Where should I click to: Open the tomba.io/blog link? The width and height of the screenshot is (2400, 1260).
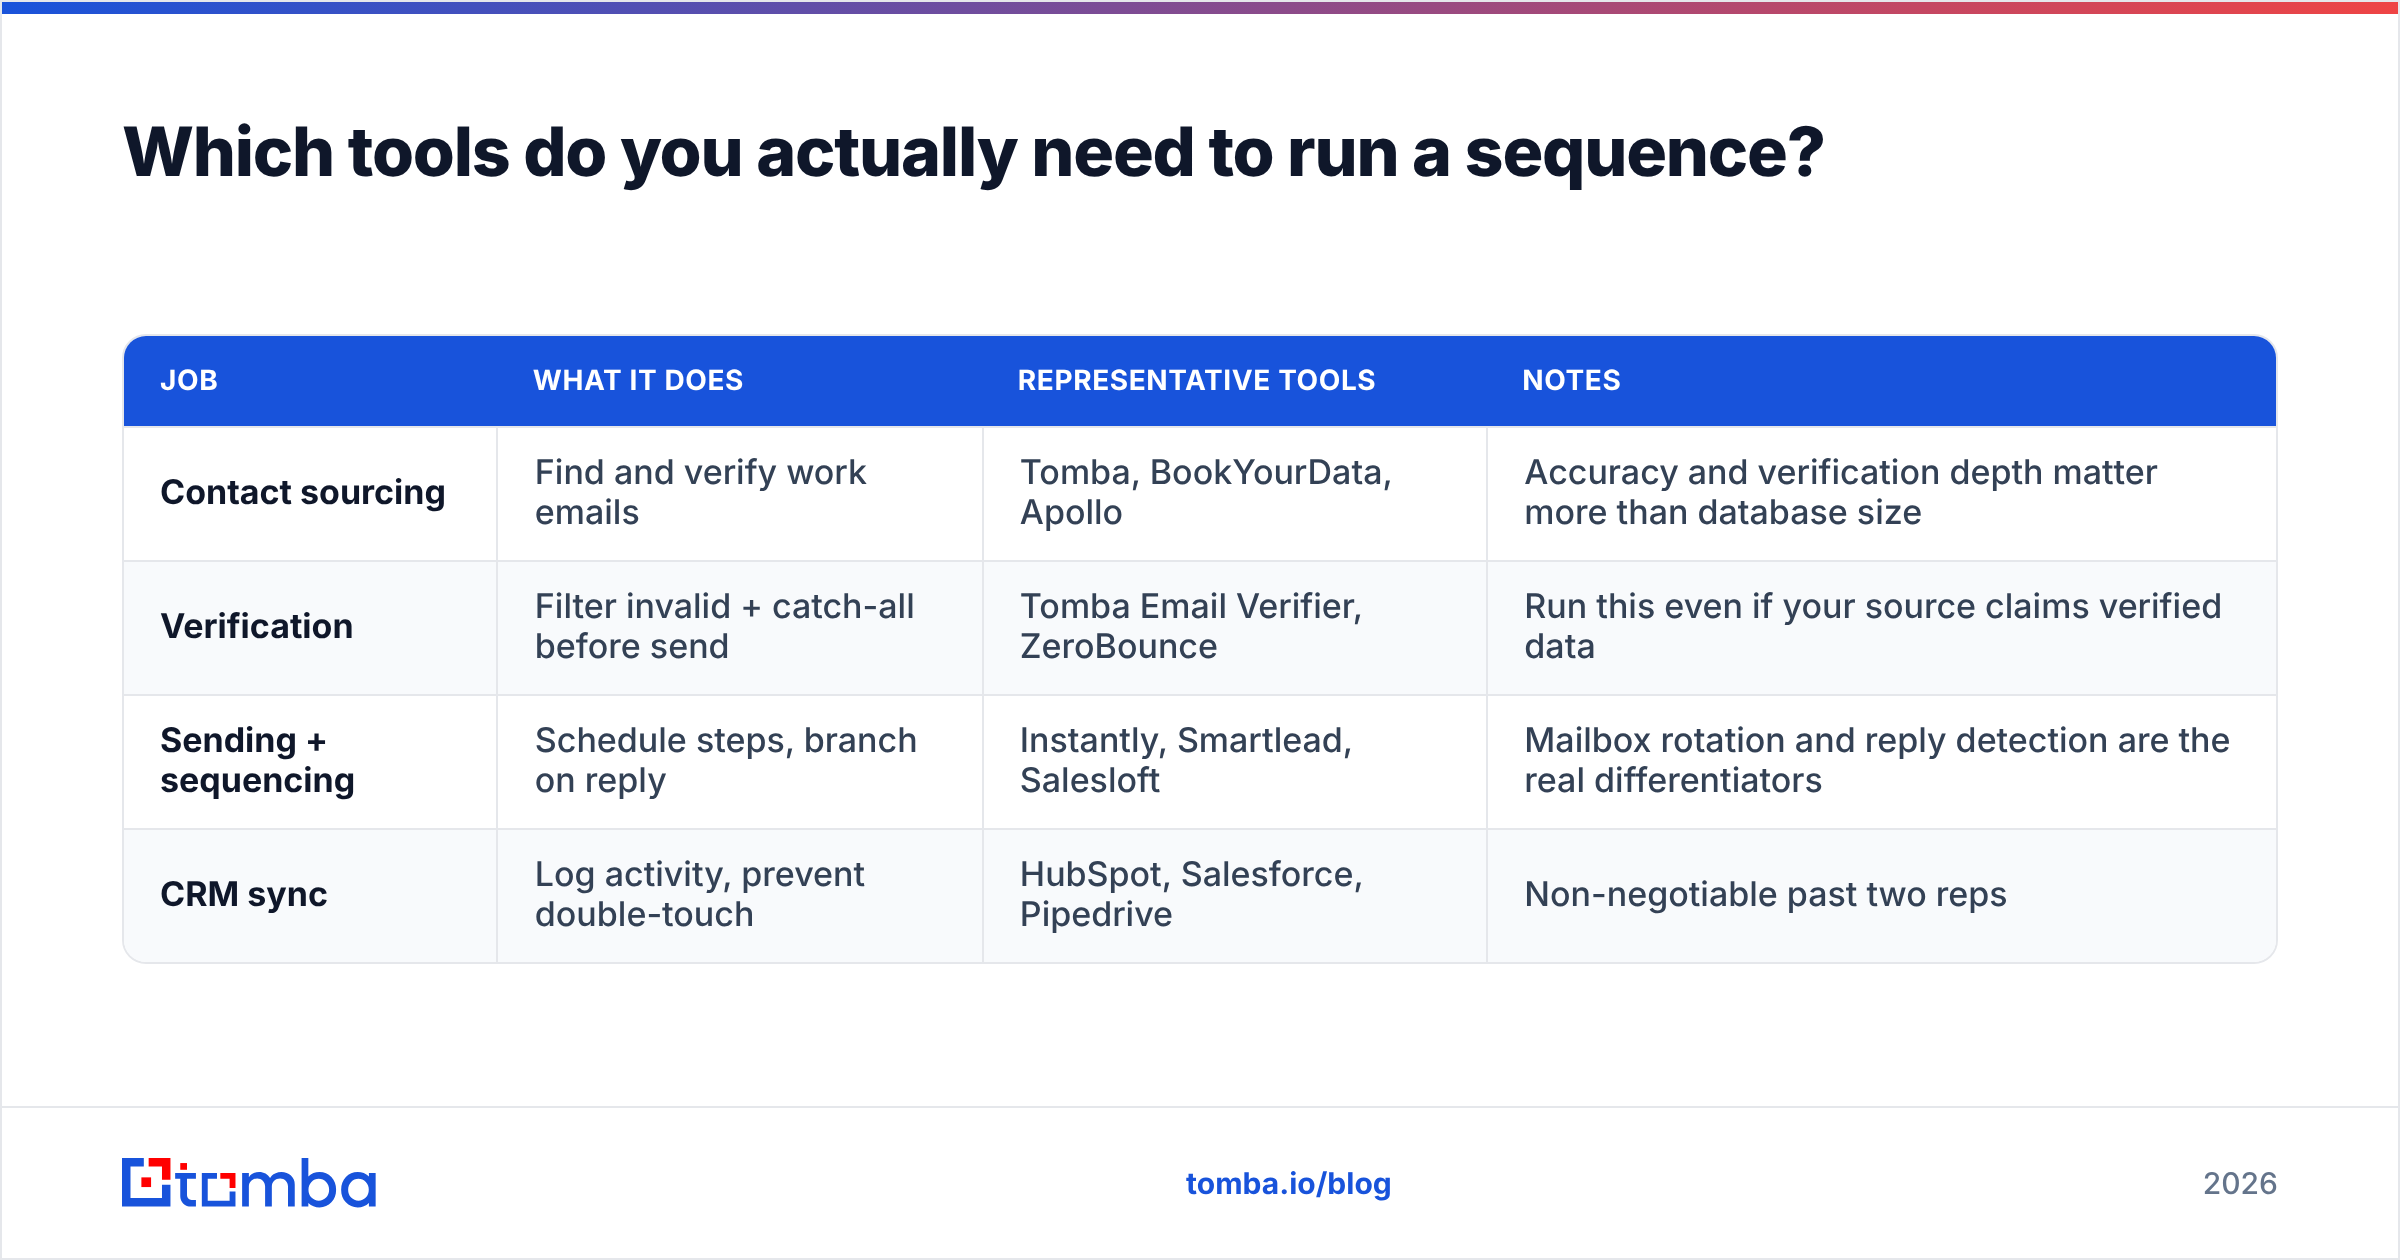click(x=1288, y=1184)
